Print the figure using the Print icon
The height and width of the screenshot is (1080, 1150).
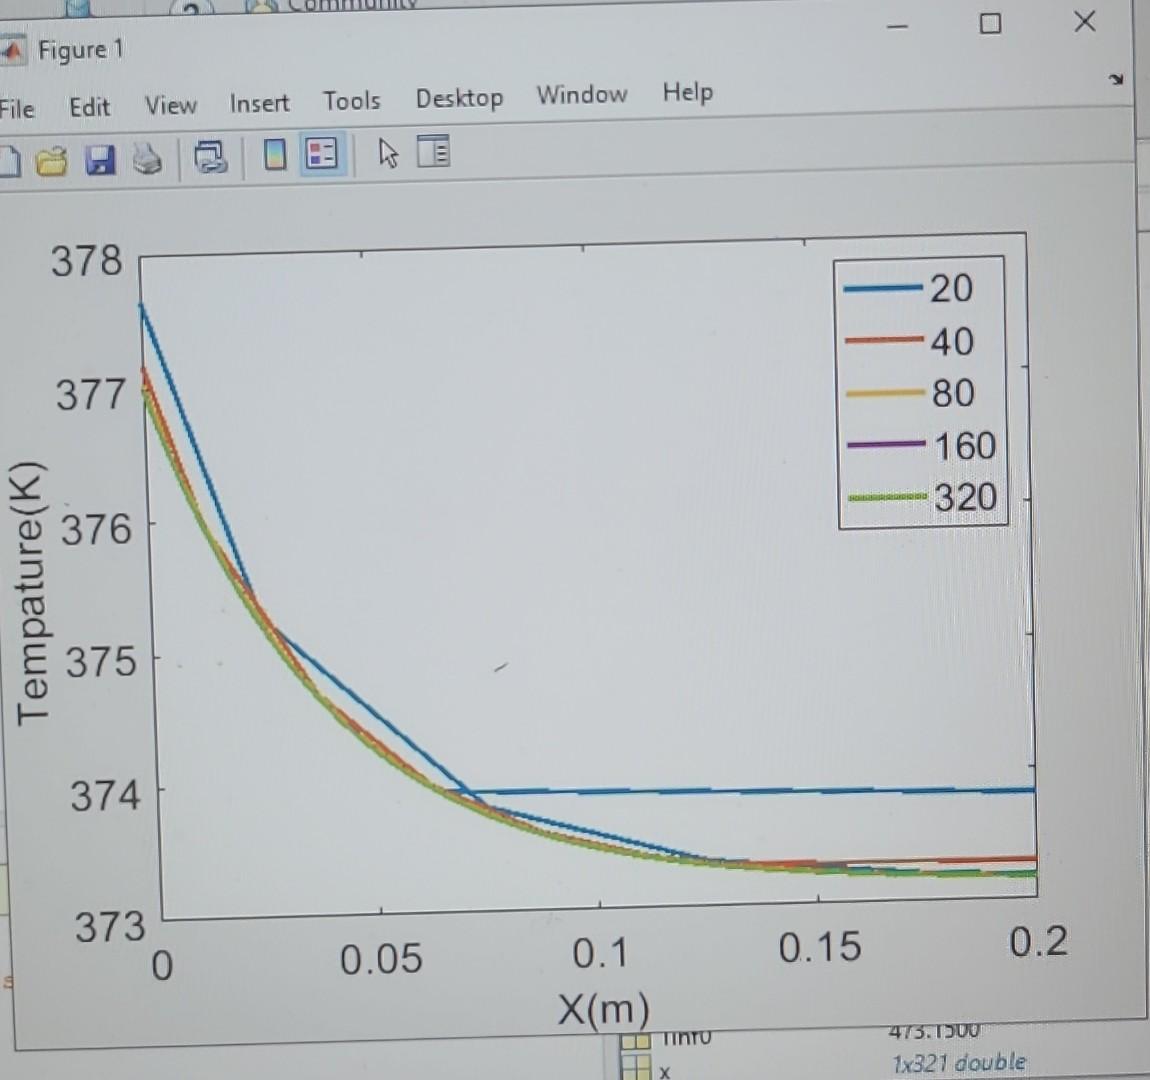(x=147, y=158)
